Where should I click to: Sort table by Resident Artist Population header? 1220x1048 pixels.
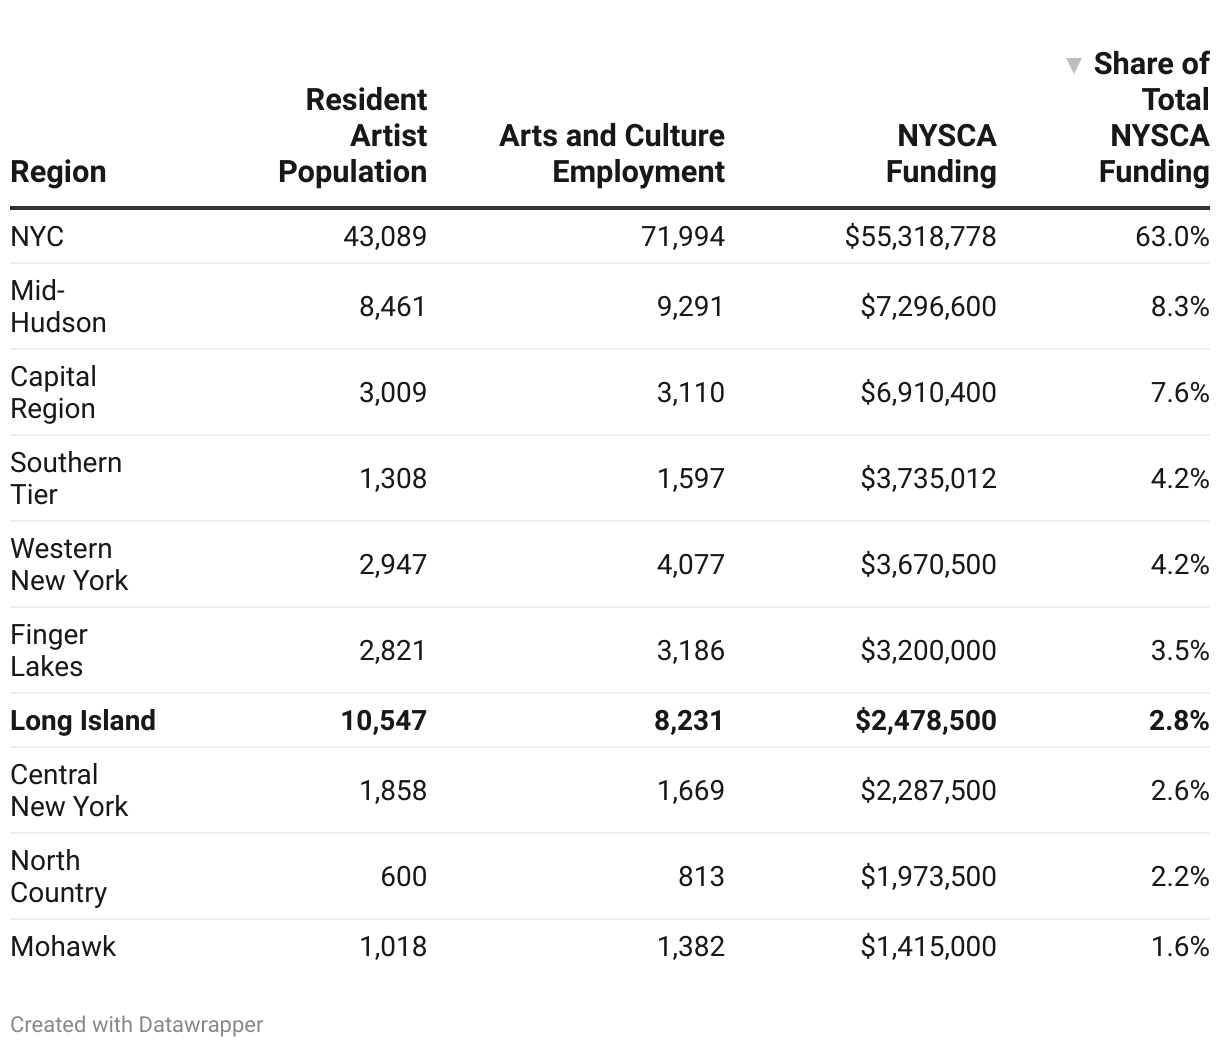tap(353, 136)
